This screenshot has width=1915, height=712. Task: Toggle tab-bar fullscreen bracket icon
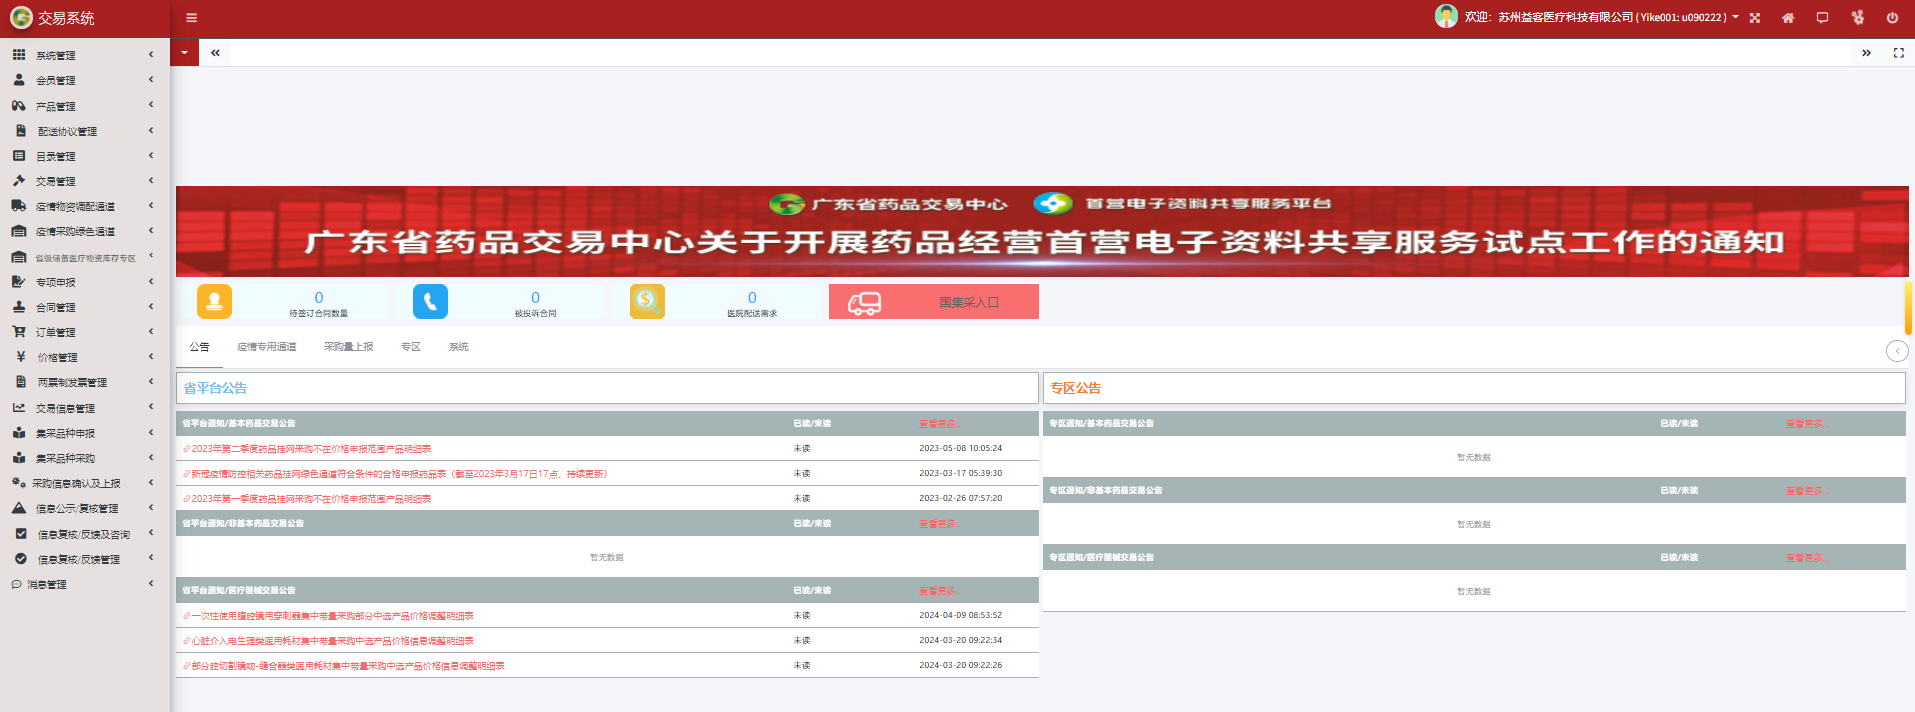pos(1898,53)
